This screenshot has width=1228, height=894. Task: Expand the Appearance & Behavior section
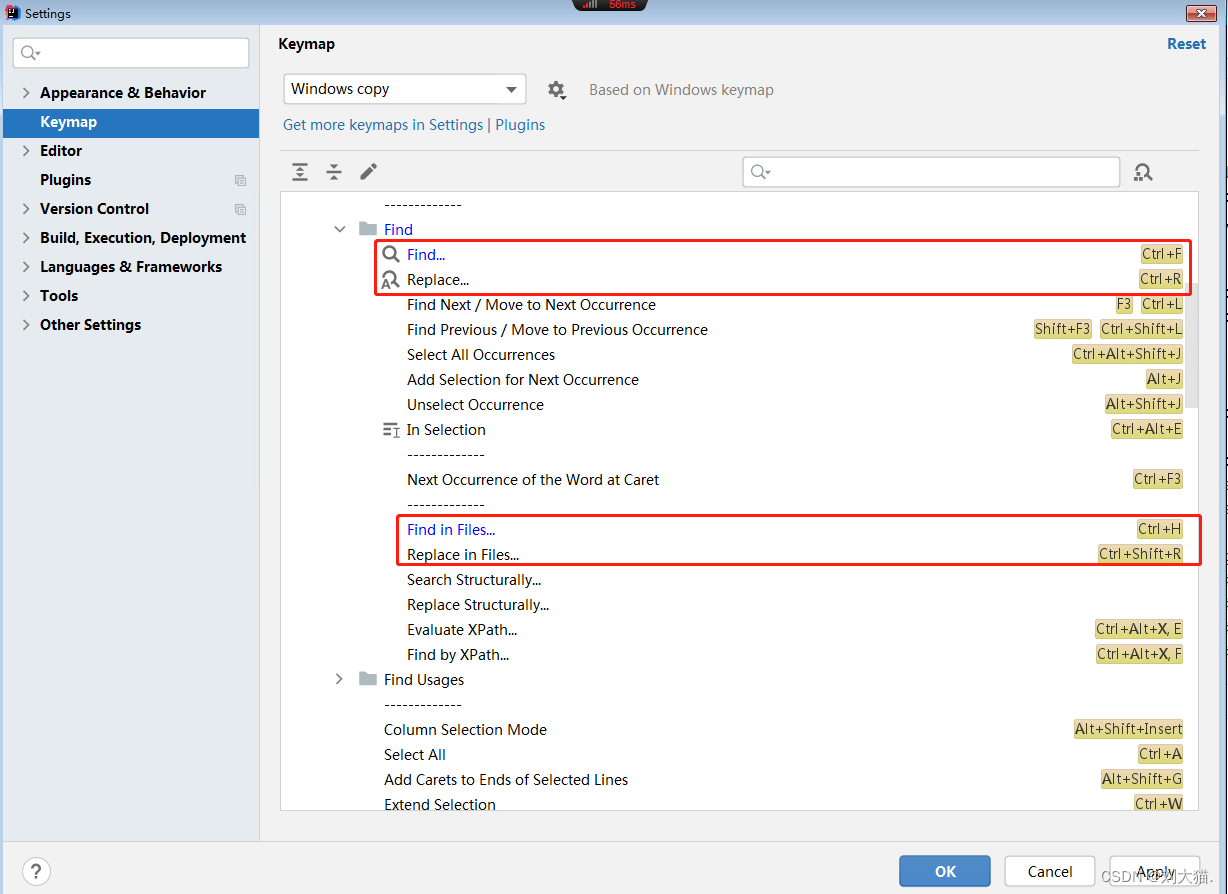[x=26, y=93]
